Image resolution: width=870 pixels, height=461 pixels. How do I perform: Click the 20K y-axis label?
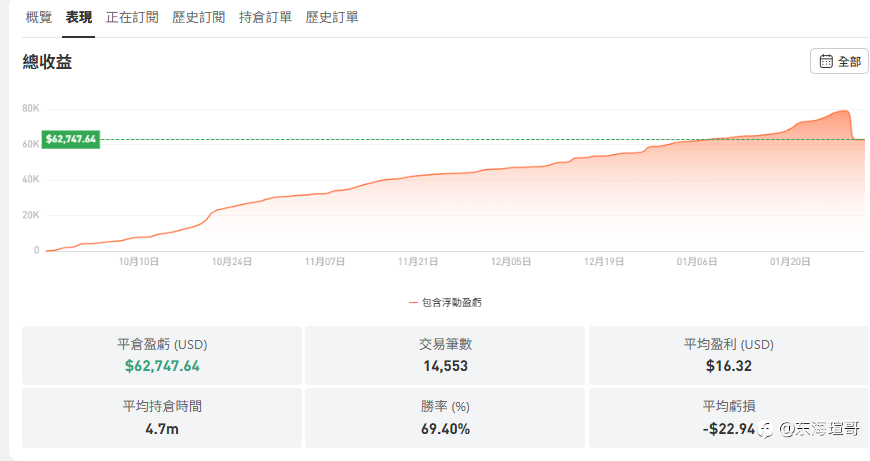[x=31, y=215]
